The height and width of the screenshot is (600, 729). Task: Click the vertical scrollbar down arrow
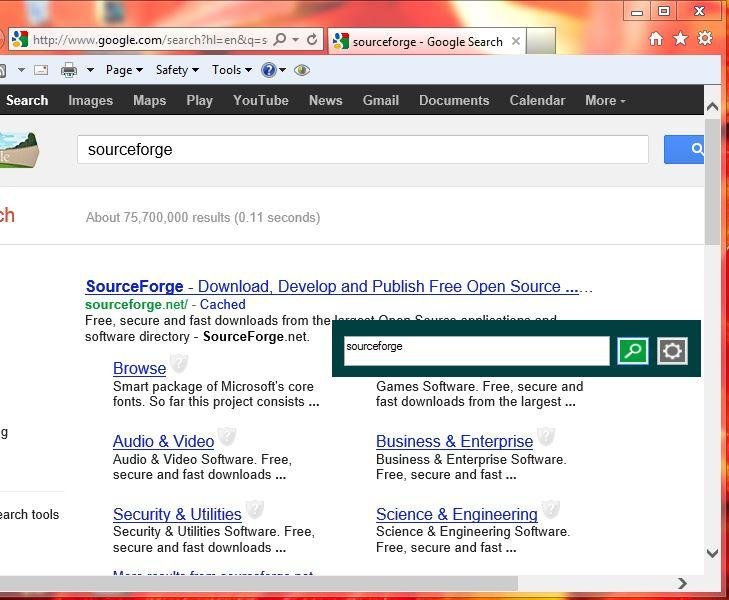pyautogui.click(x=712, y=553)
